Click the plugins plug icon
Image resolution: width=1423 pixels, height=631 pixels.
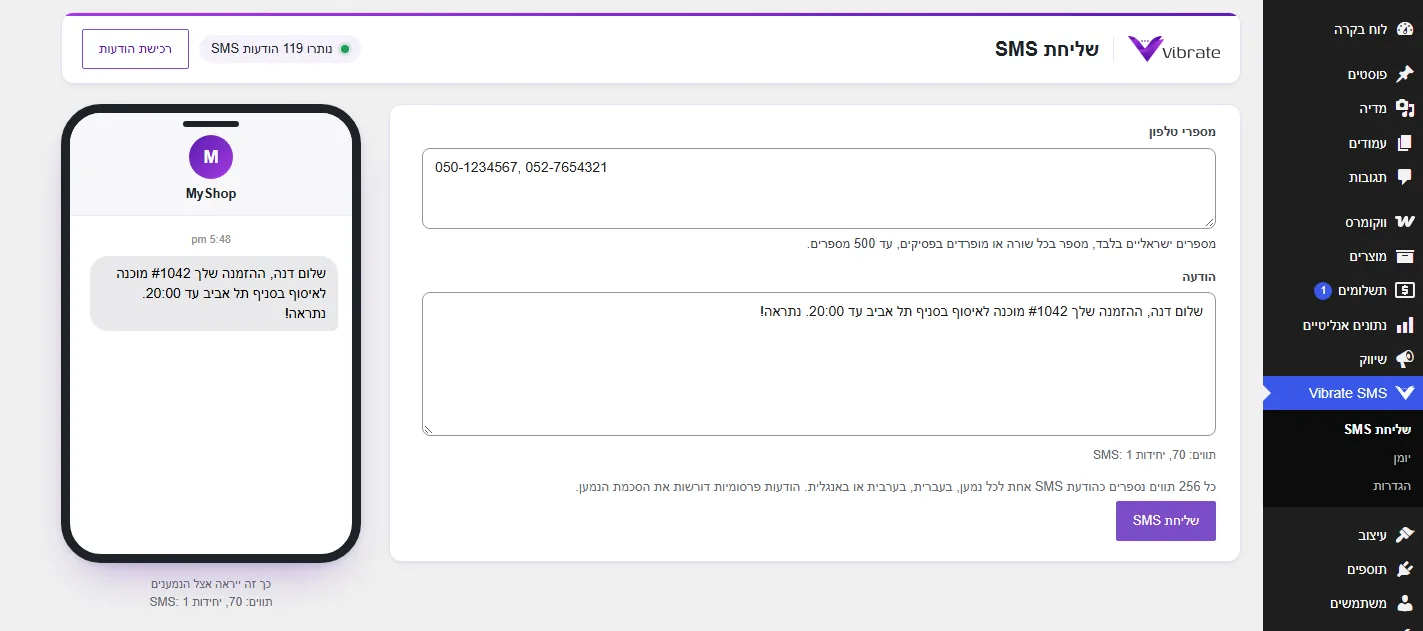1405,569
